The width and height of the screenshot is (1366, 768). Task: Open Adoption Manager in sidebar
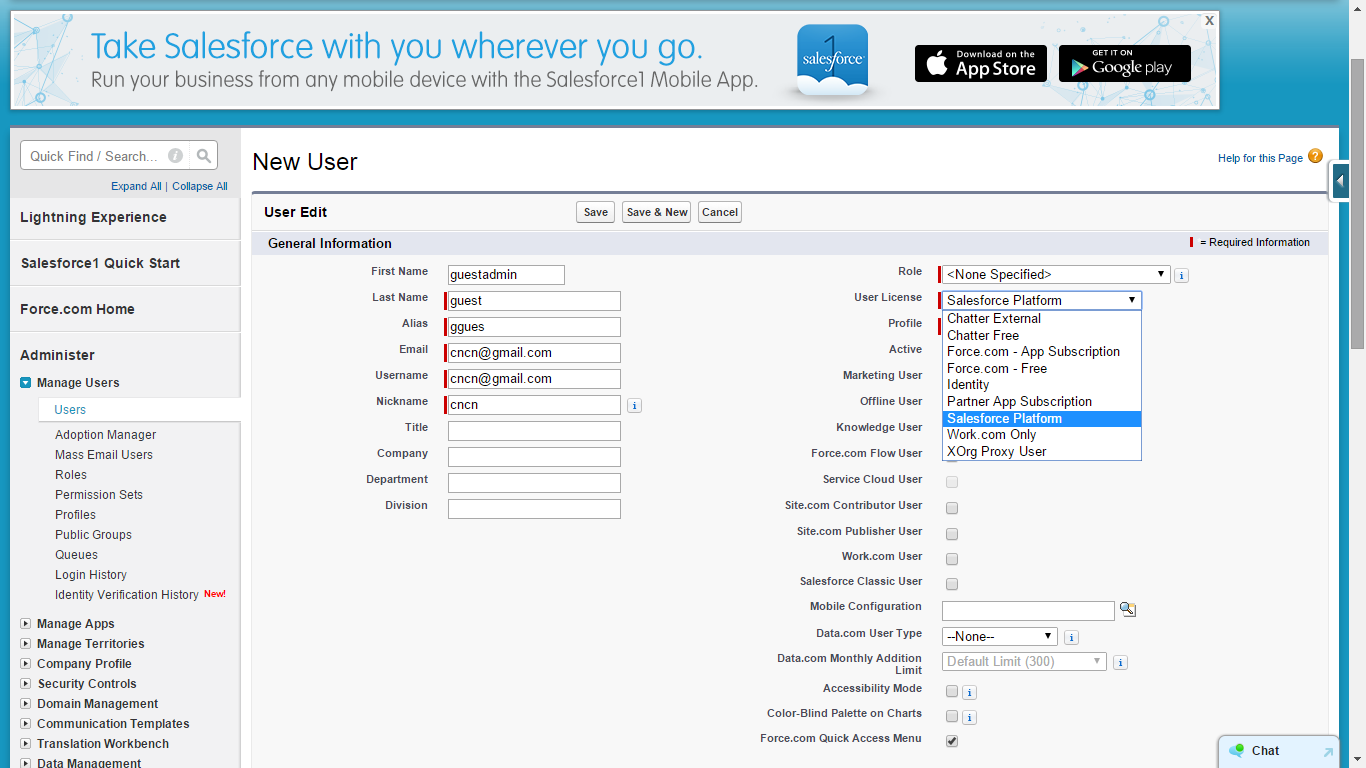106,435
